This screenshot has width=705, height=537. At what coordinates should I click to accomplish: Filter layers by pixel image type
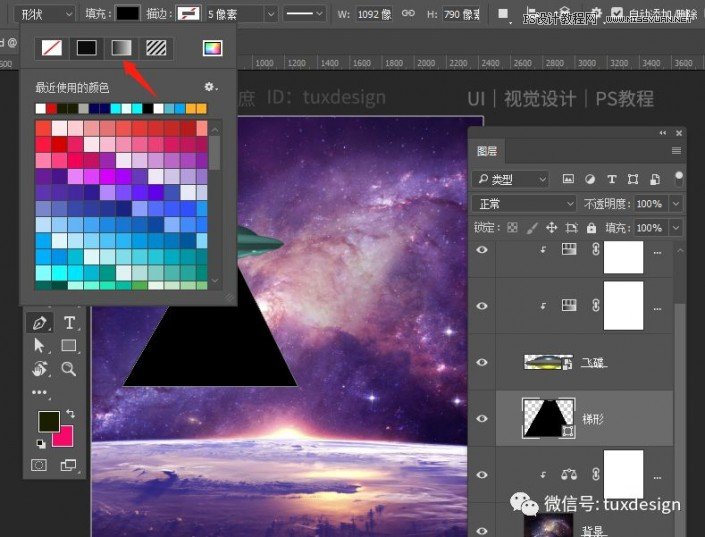click(x=568, y=179)
